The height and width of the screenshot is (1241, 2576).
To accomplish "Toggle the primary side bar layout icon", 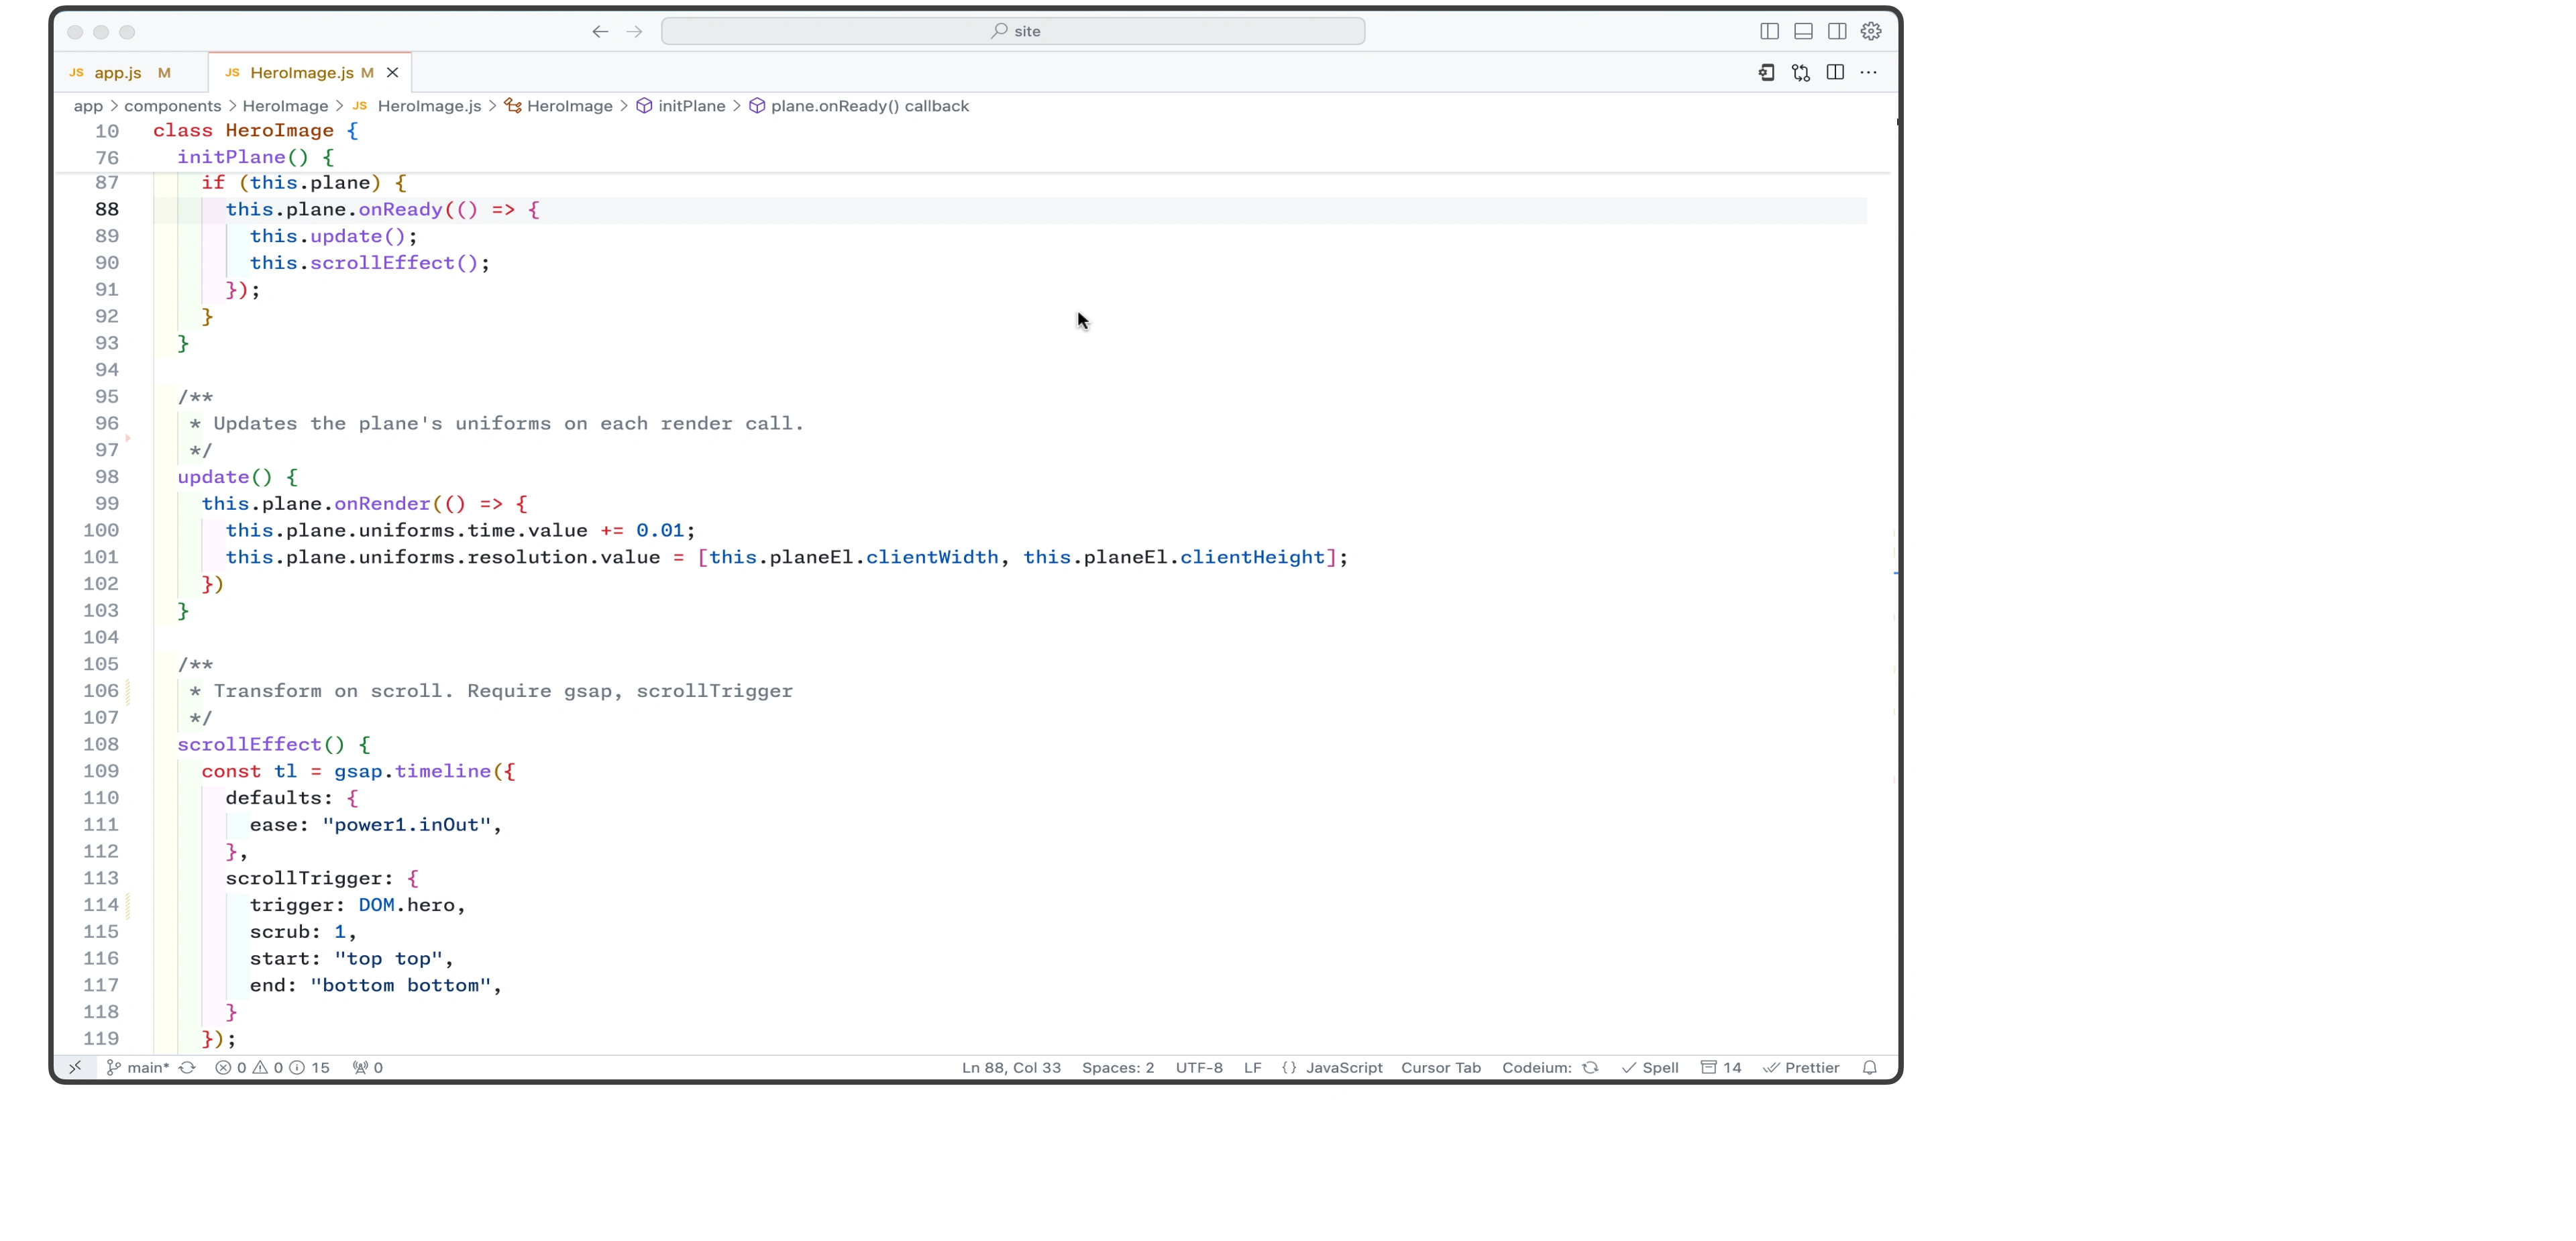I will pyautogui.click(x=1769, y=31).
